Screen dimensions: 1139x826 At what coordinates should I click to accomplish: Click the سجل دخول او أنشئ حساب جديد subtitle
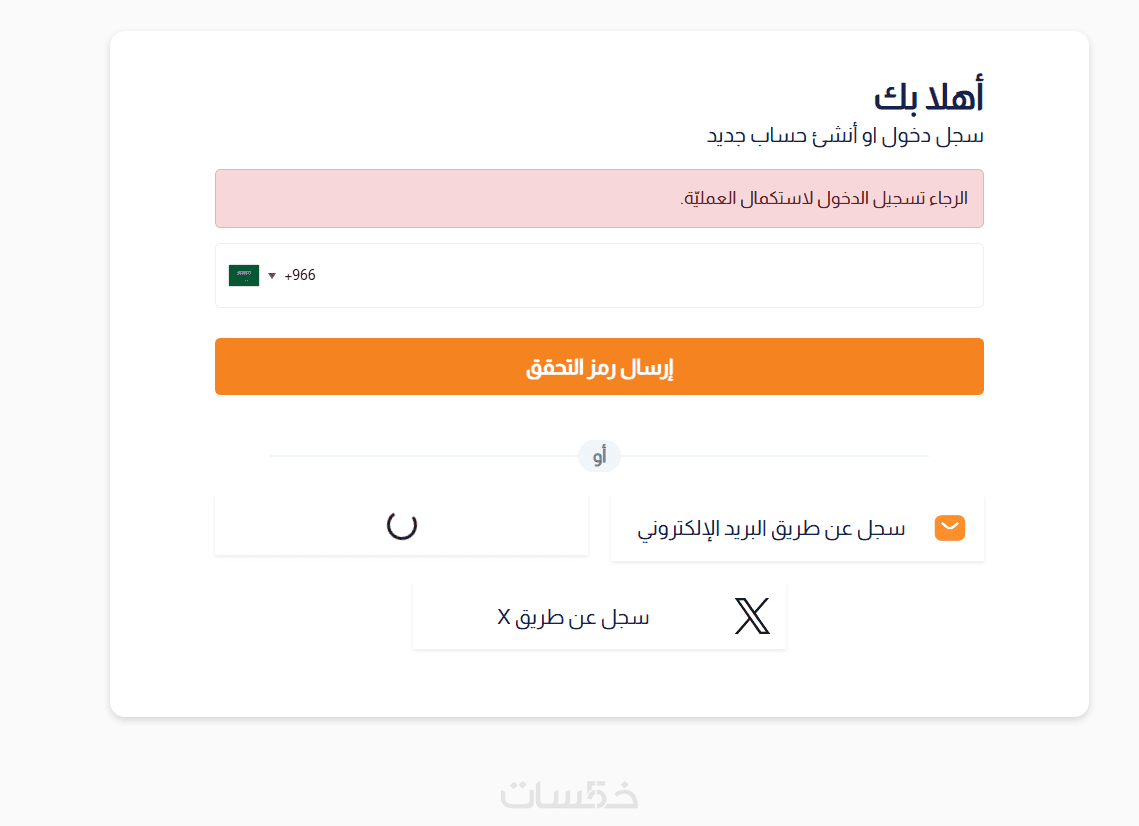(845, 136)
